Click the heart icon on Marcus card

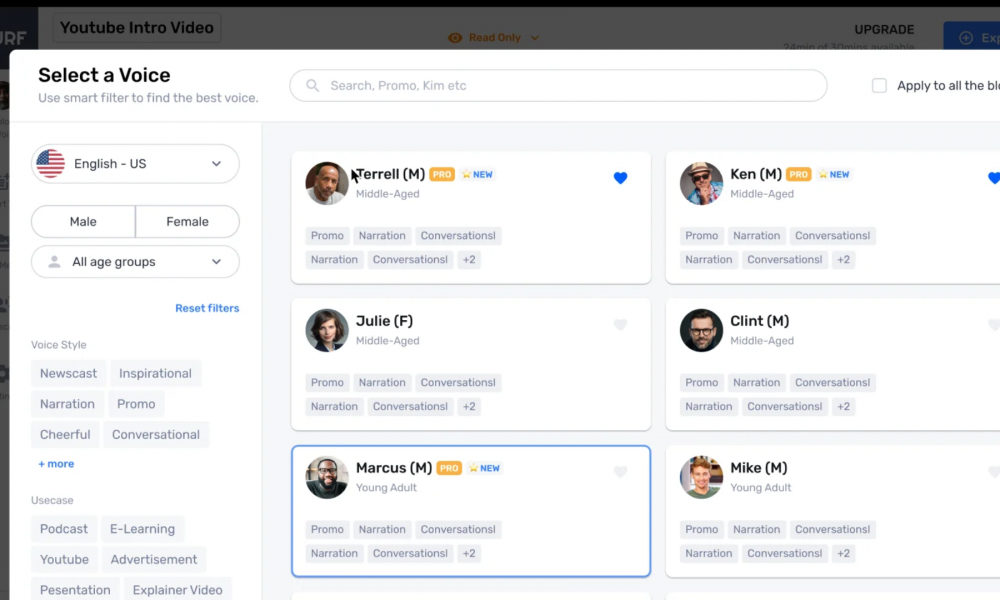point(620,472)
